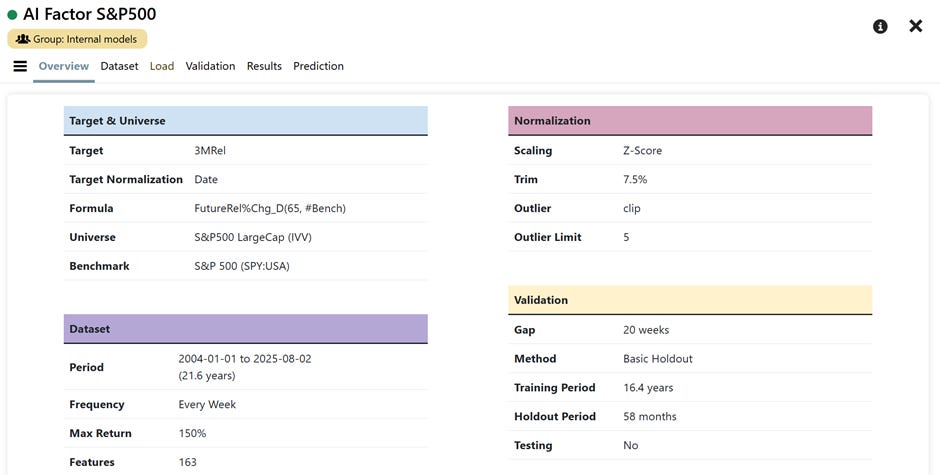Switch to the Dataset tab
940x475 pixels.
point(119,66)
